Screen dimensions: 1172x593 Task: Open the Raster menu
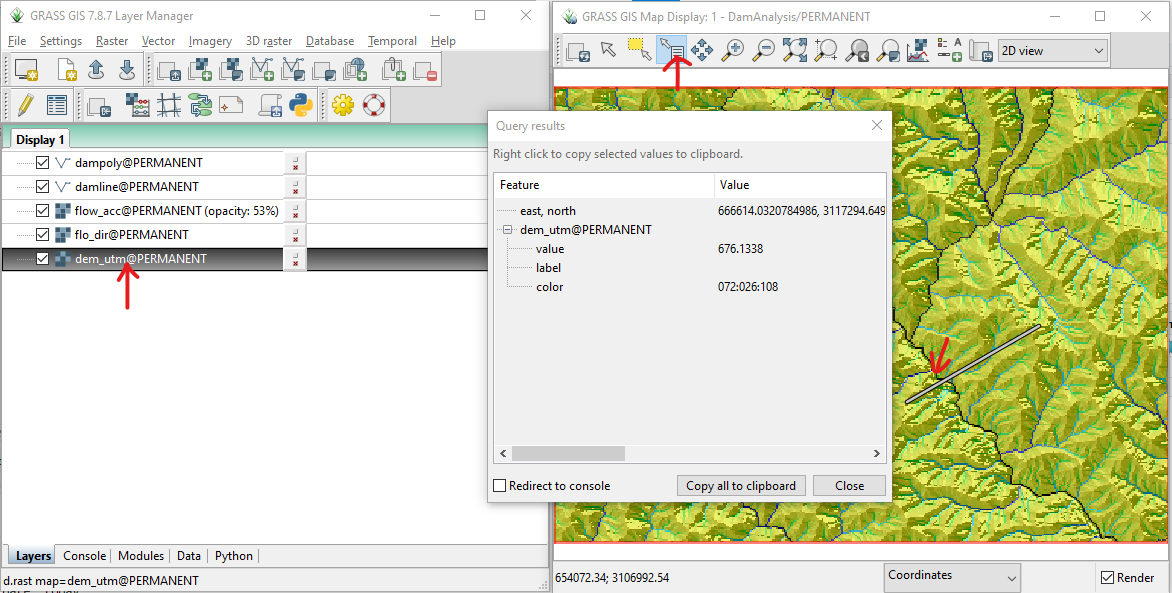[x=112, y=41]
